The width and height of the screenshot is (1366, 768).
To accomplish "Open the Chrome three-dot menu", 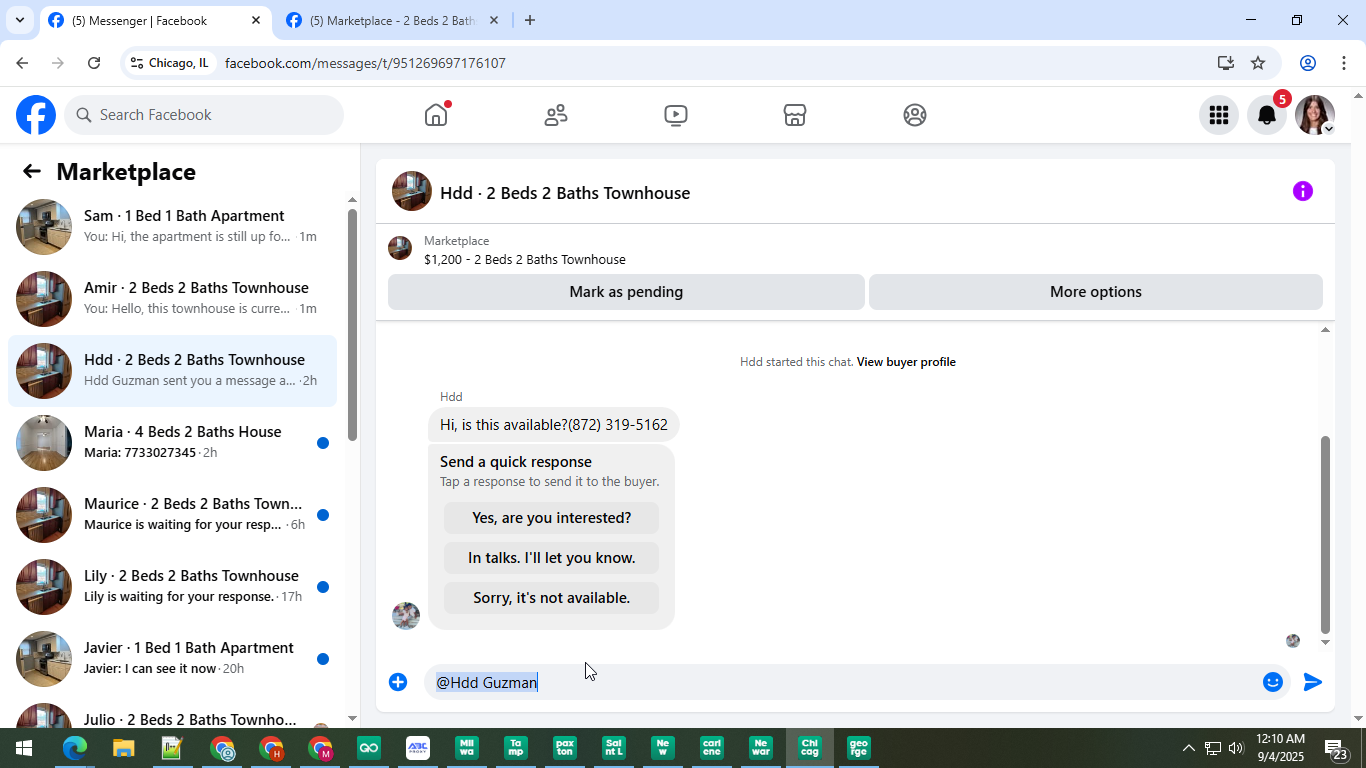I will pos(1345,63).
